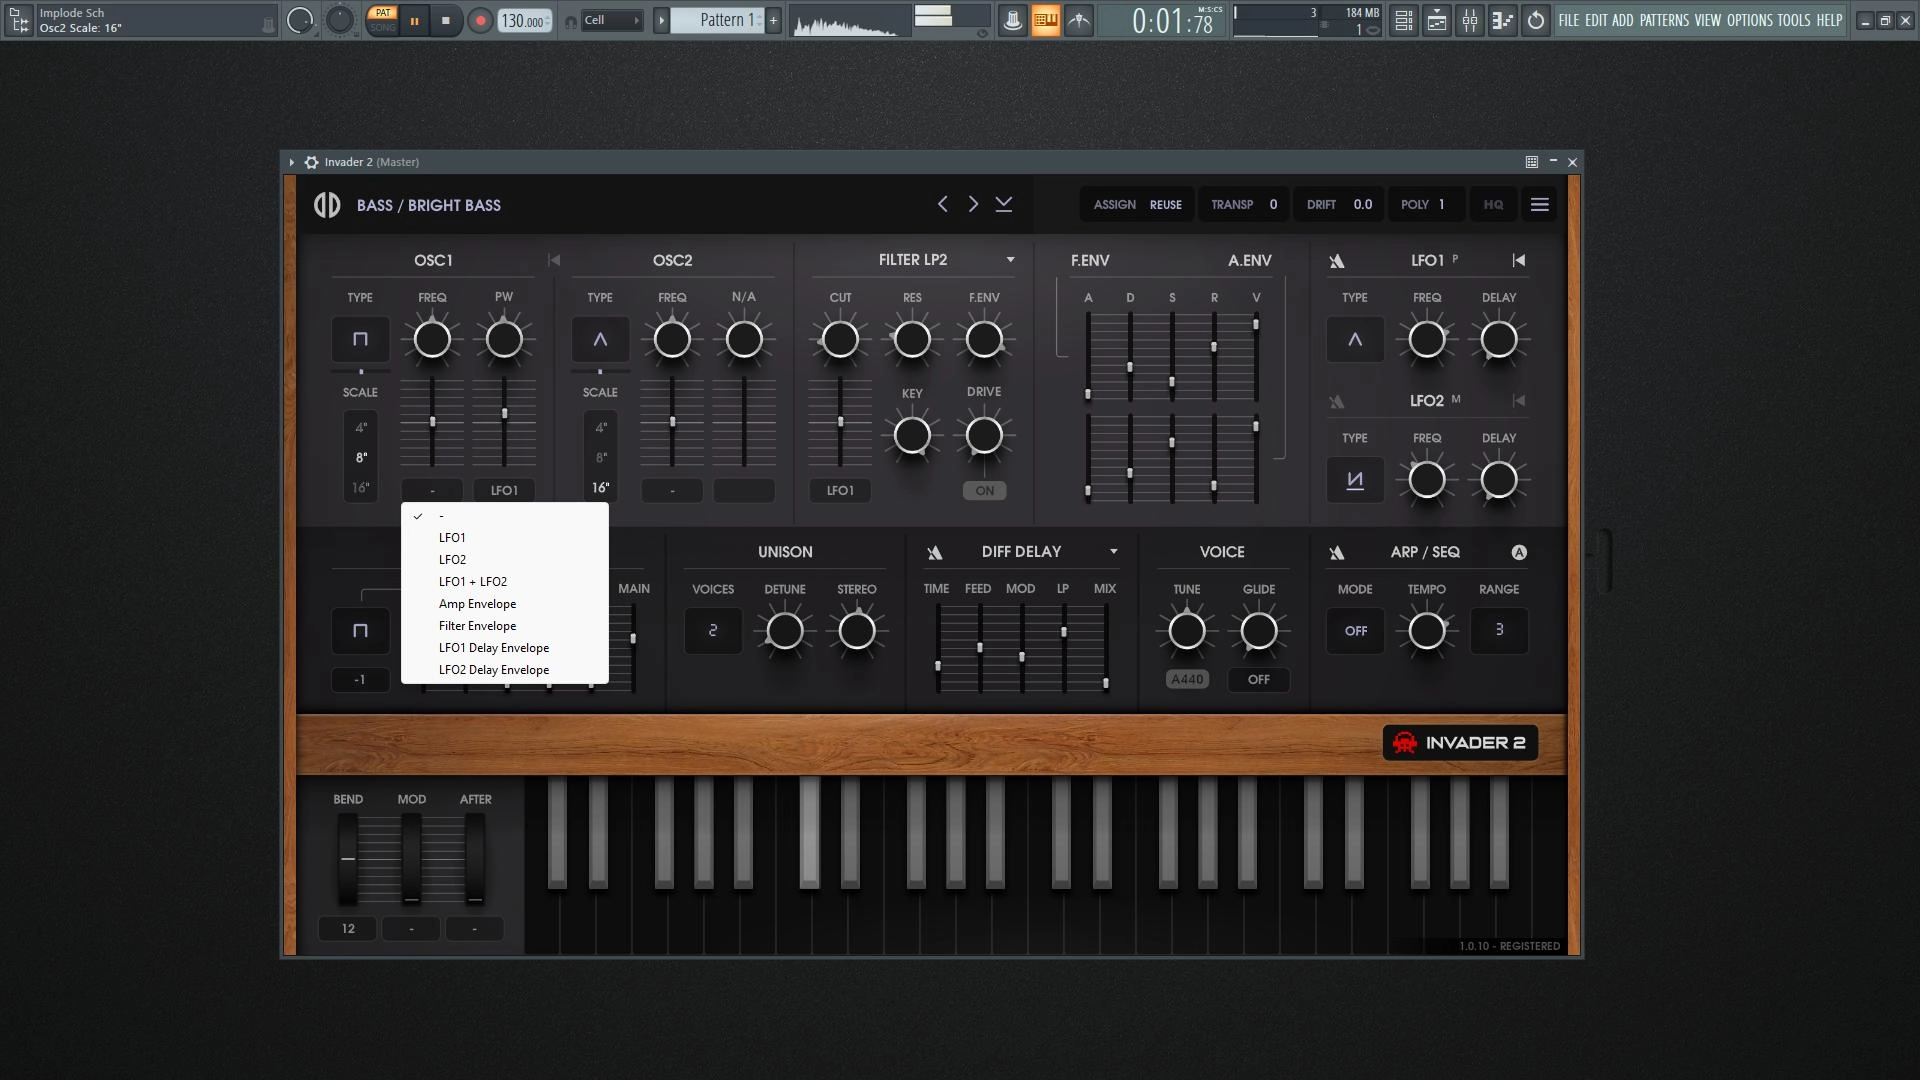Open the FILTER LP2 type dropdown
The width and height of the screenshot is (1920, 1080).
pos(1010,260)
